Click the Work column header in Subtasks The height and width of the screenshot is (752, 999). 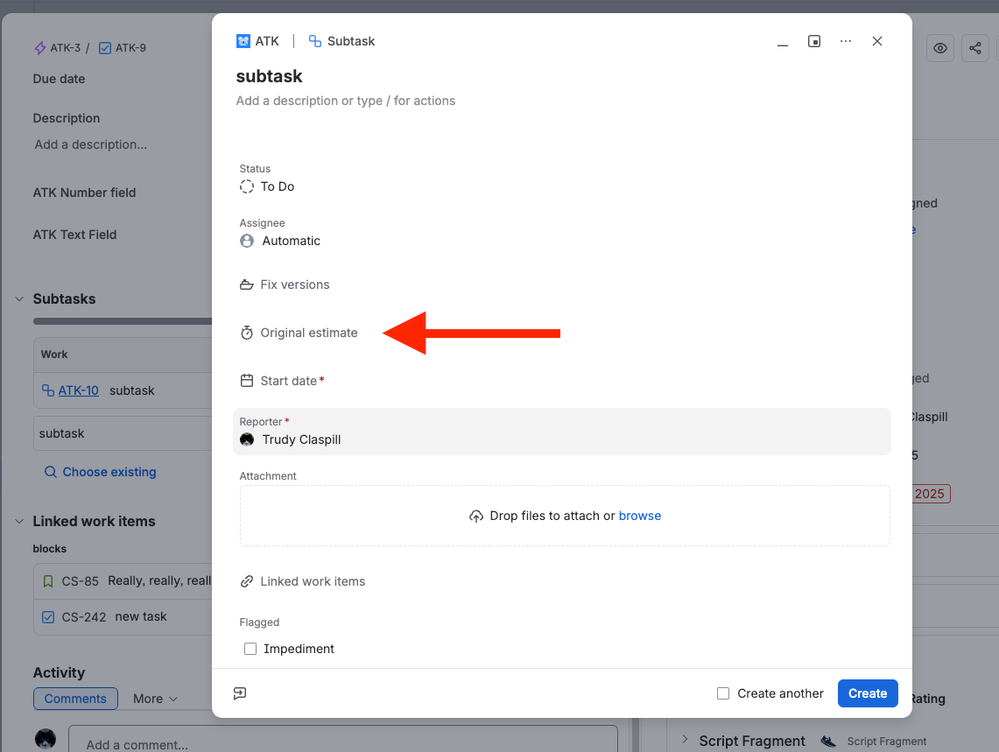54,354
